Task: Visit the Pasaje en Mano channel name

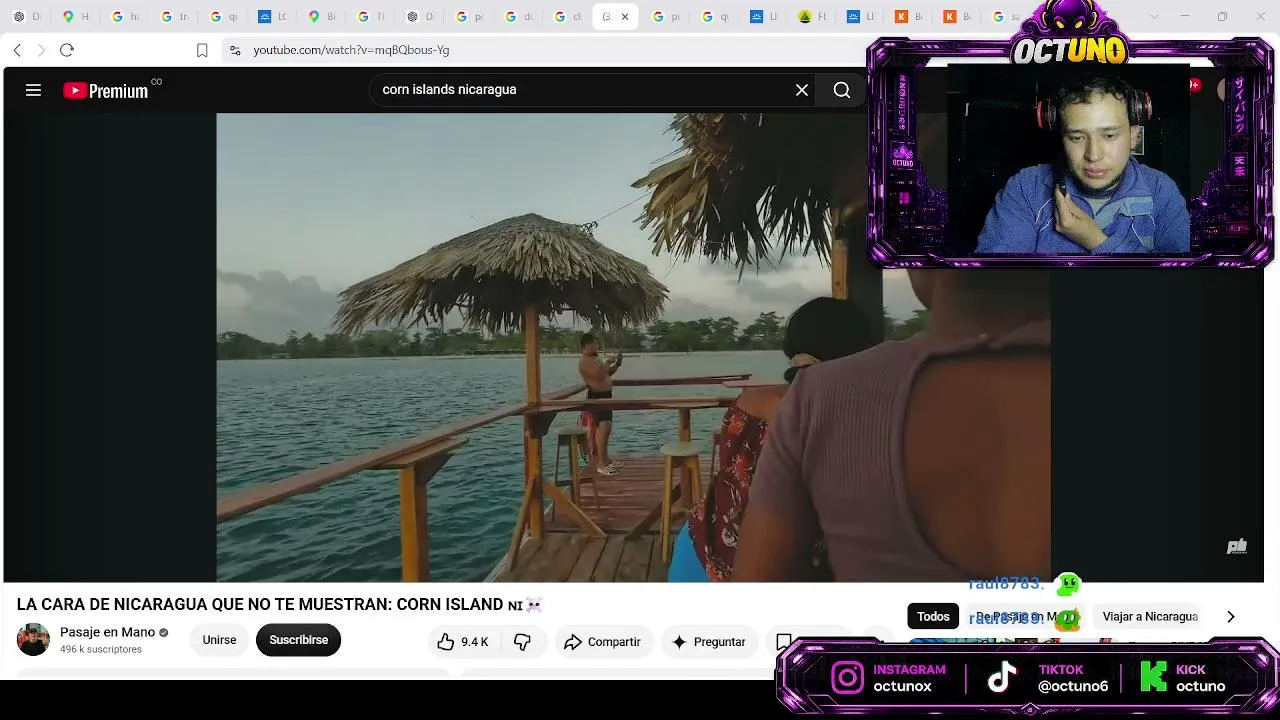Action: point(107,632)
